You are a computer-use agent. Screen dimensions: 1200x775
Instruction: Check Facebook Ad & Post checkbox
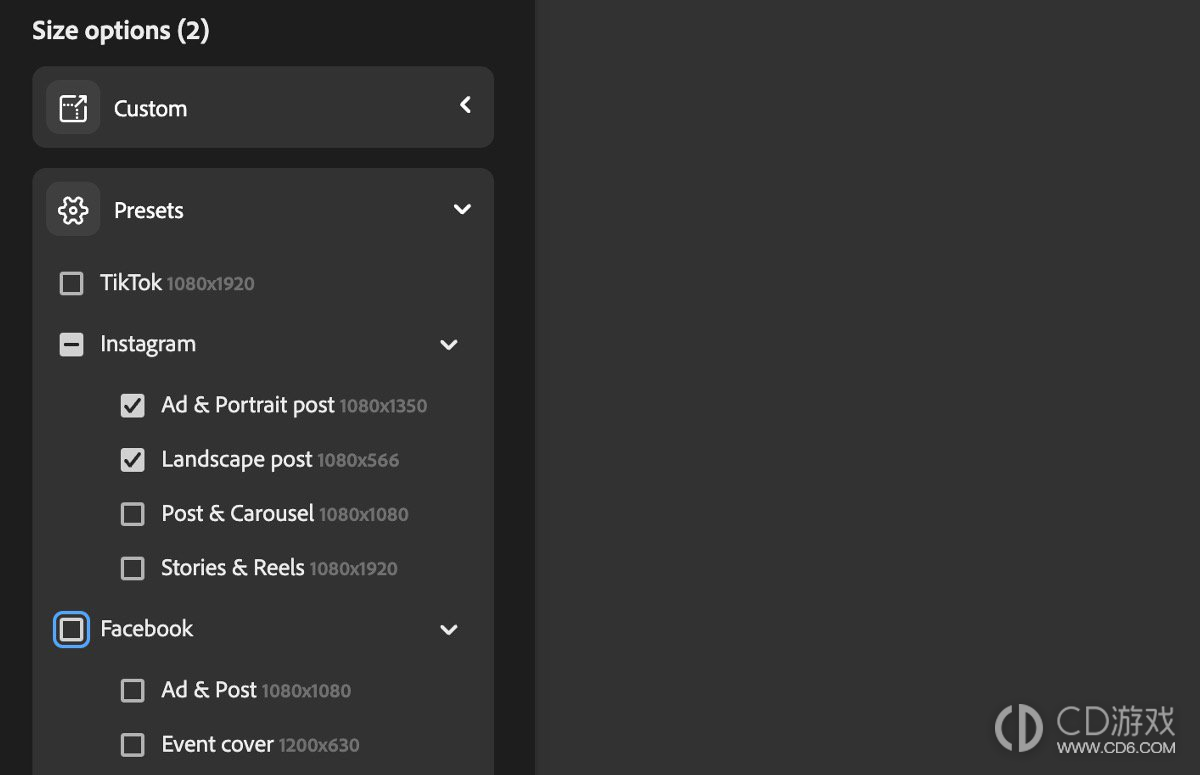coord(132,690)
